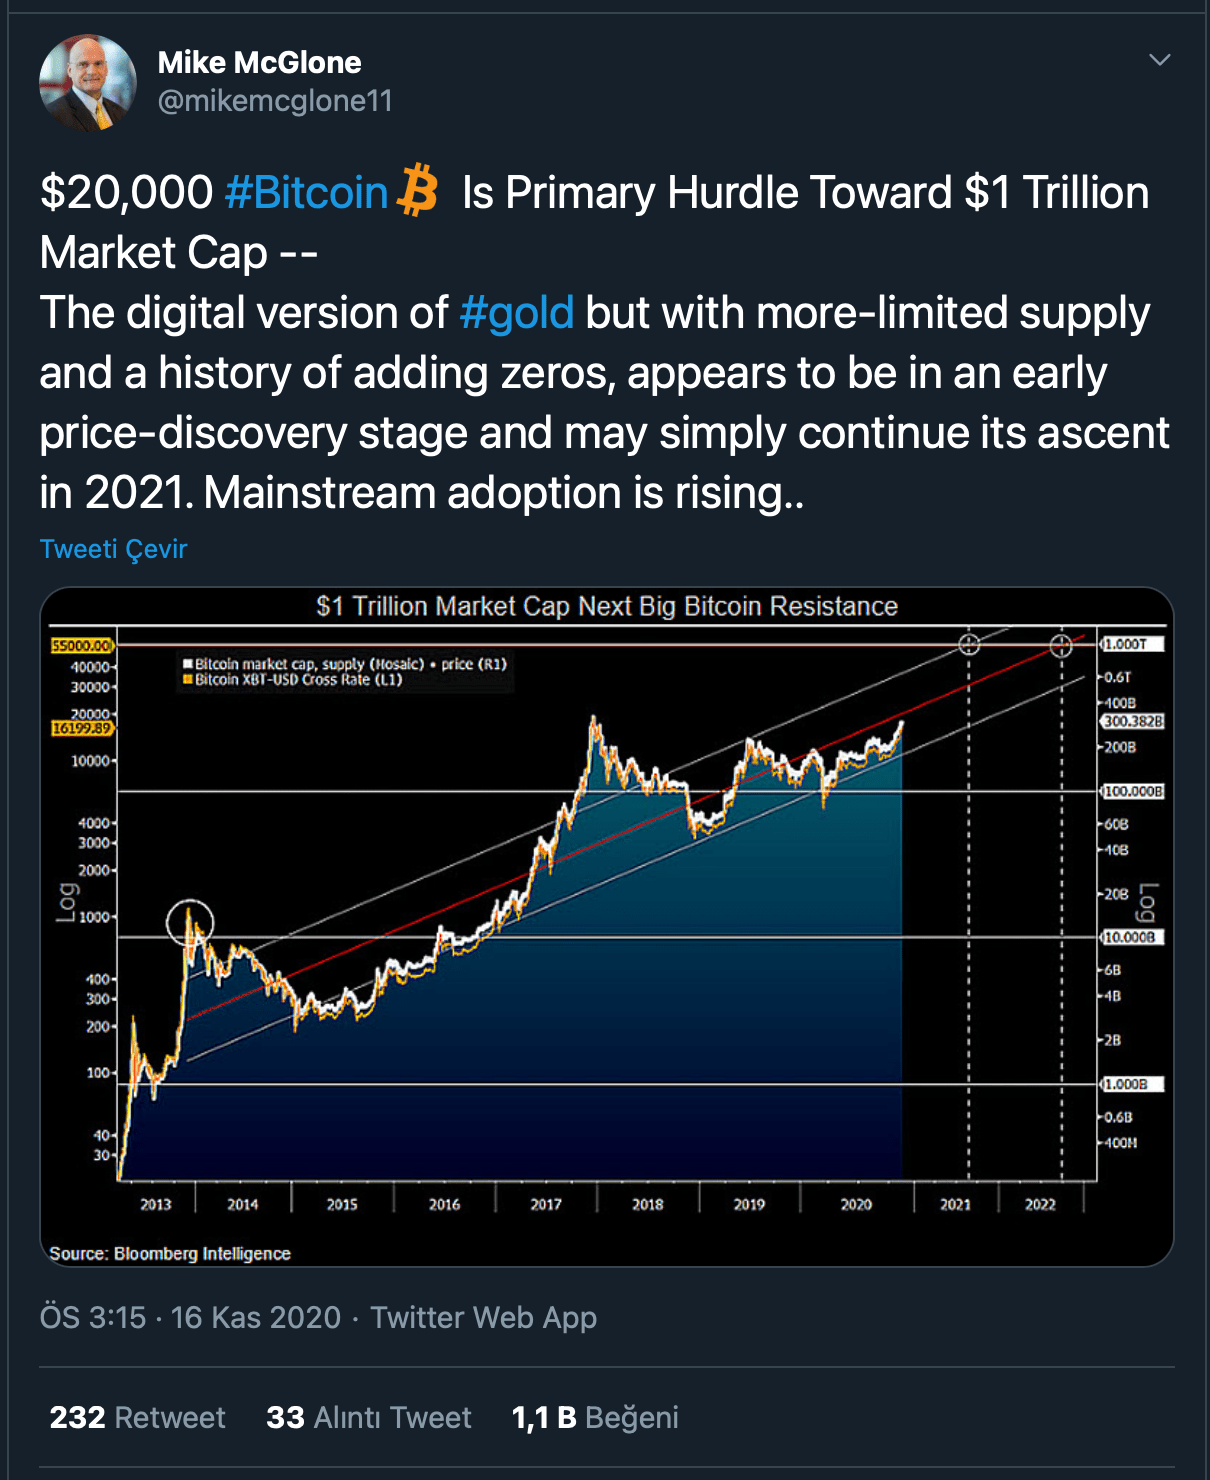Show the 1,1 B Beğeni likes

(x=595, y=1418)
